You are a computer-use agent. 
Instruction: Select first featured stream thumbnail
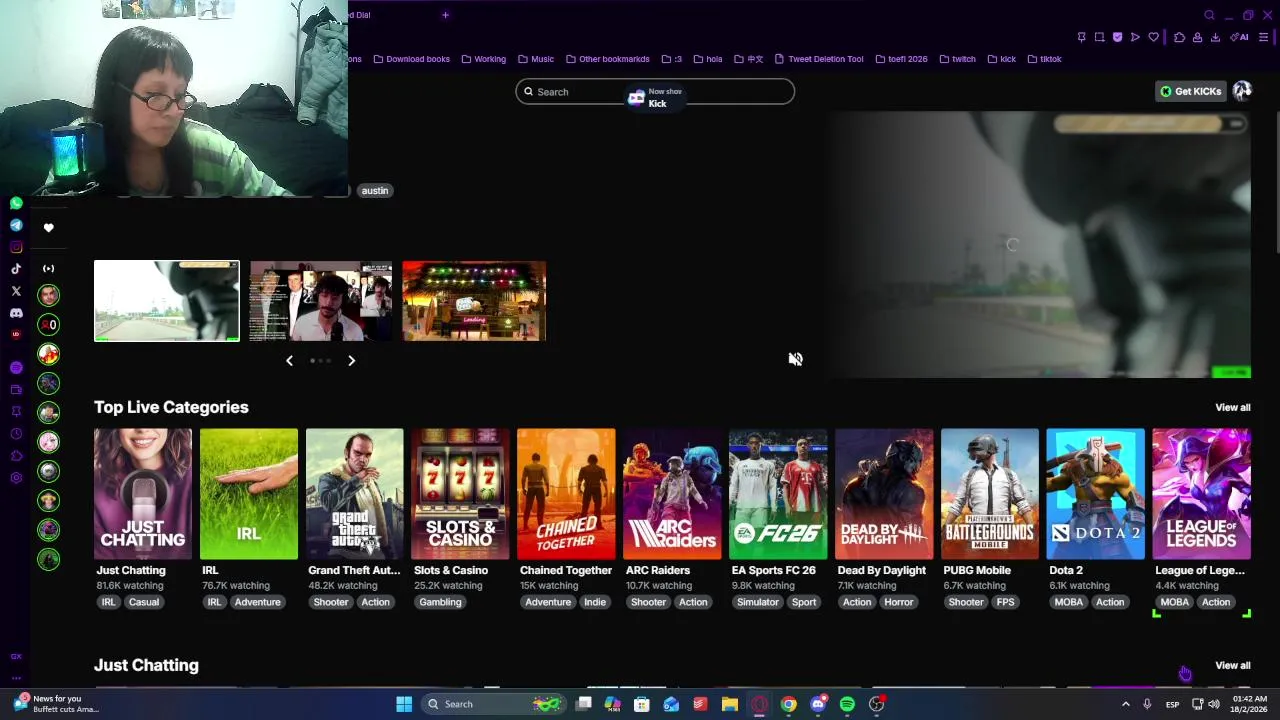[x=167, y=301]
